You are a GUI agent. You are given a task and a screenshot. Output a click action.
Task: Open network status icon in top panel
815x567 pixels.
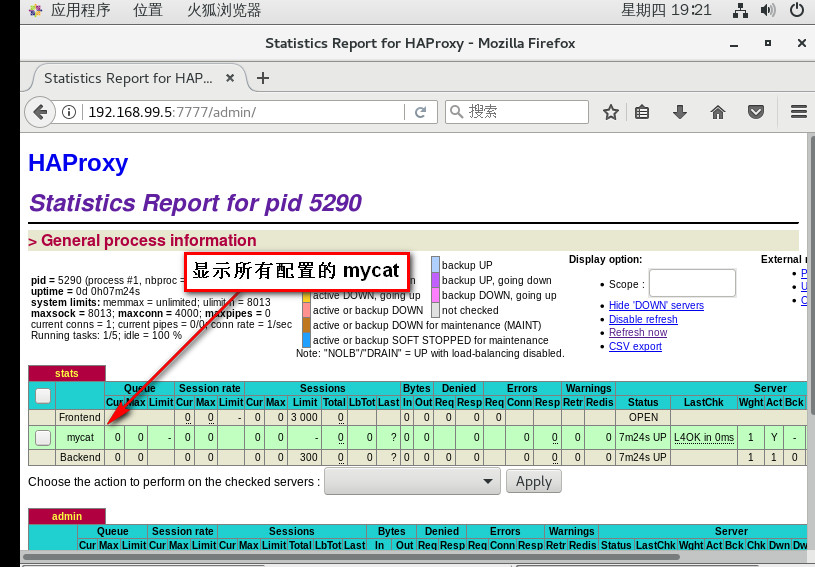[x=740, y=10]
